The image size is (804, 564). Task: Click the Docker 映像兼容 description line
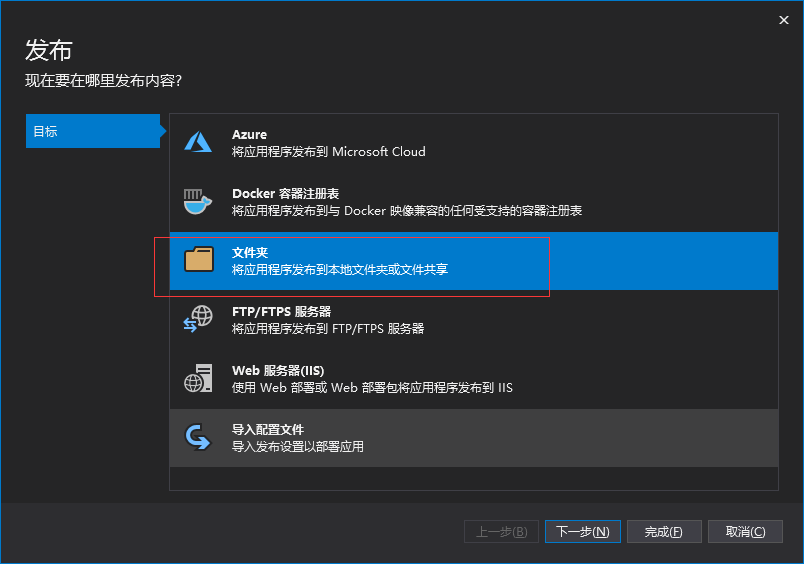pos(407,211)
